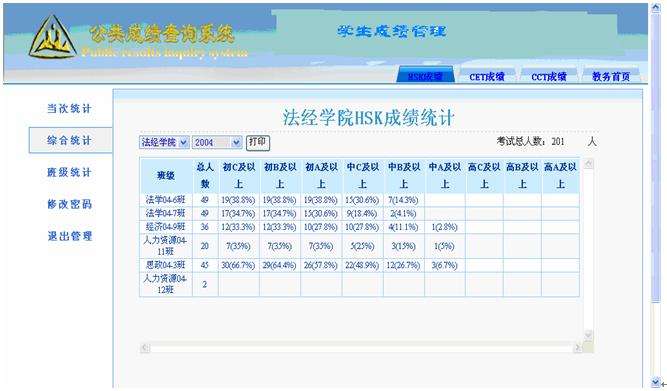Click the 中A及以上 column header
The image size is (667, 391).
(445, 176)
